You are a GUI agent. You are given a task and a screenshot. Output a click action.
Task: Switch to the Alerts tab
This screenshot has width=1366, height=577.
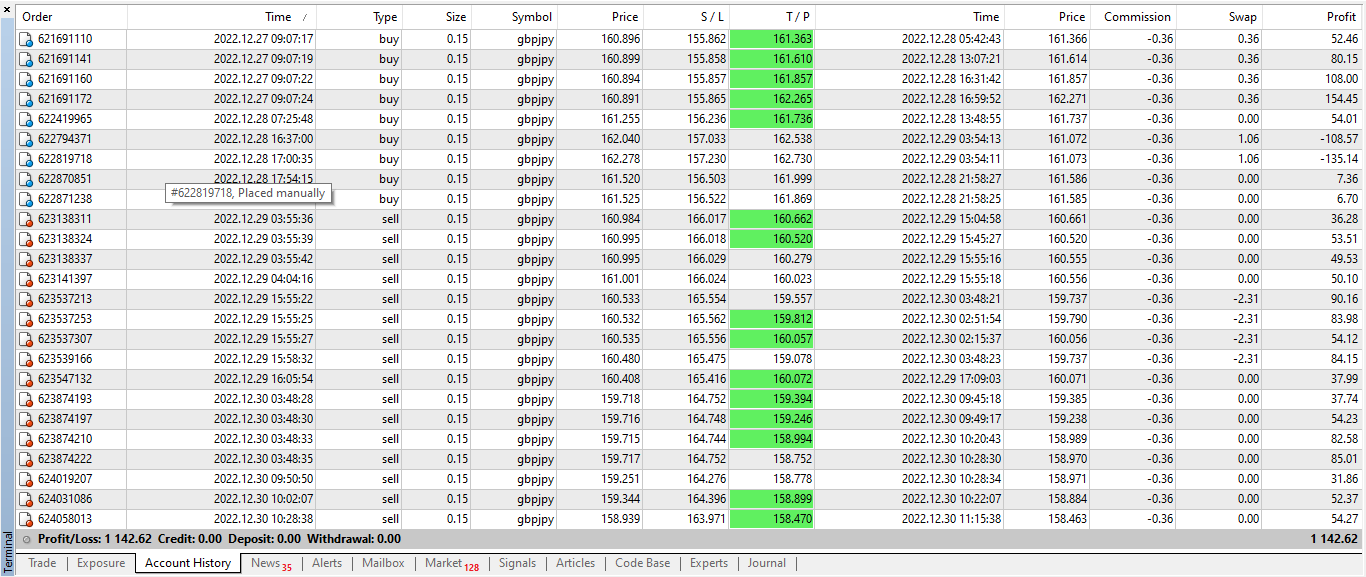coord(327,563)
